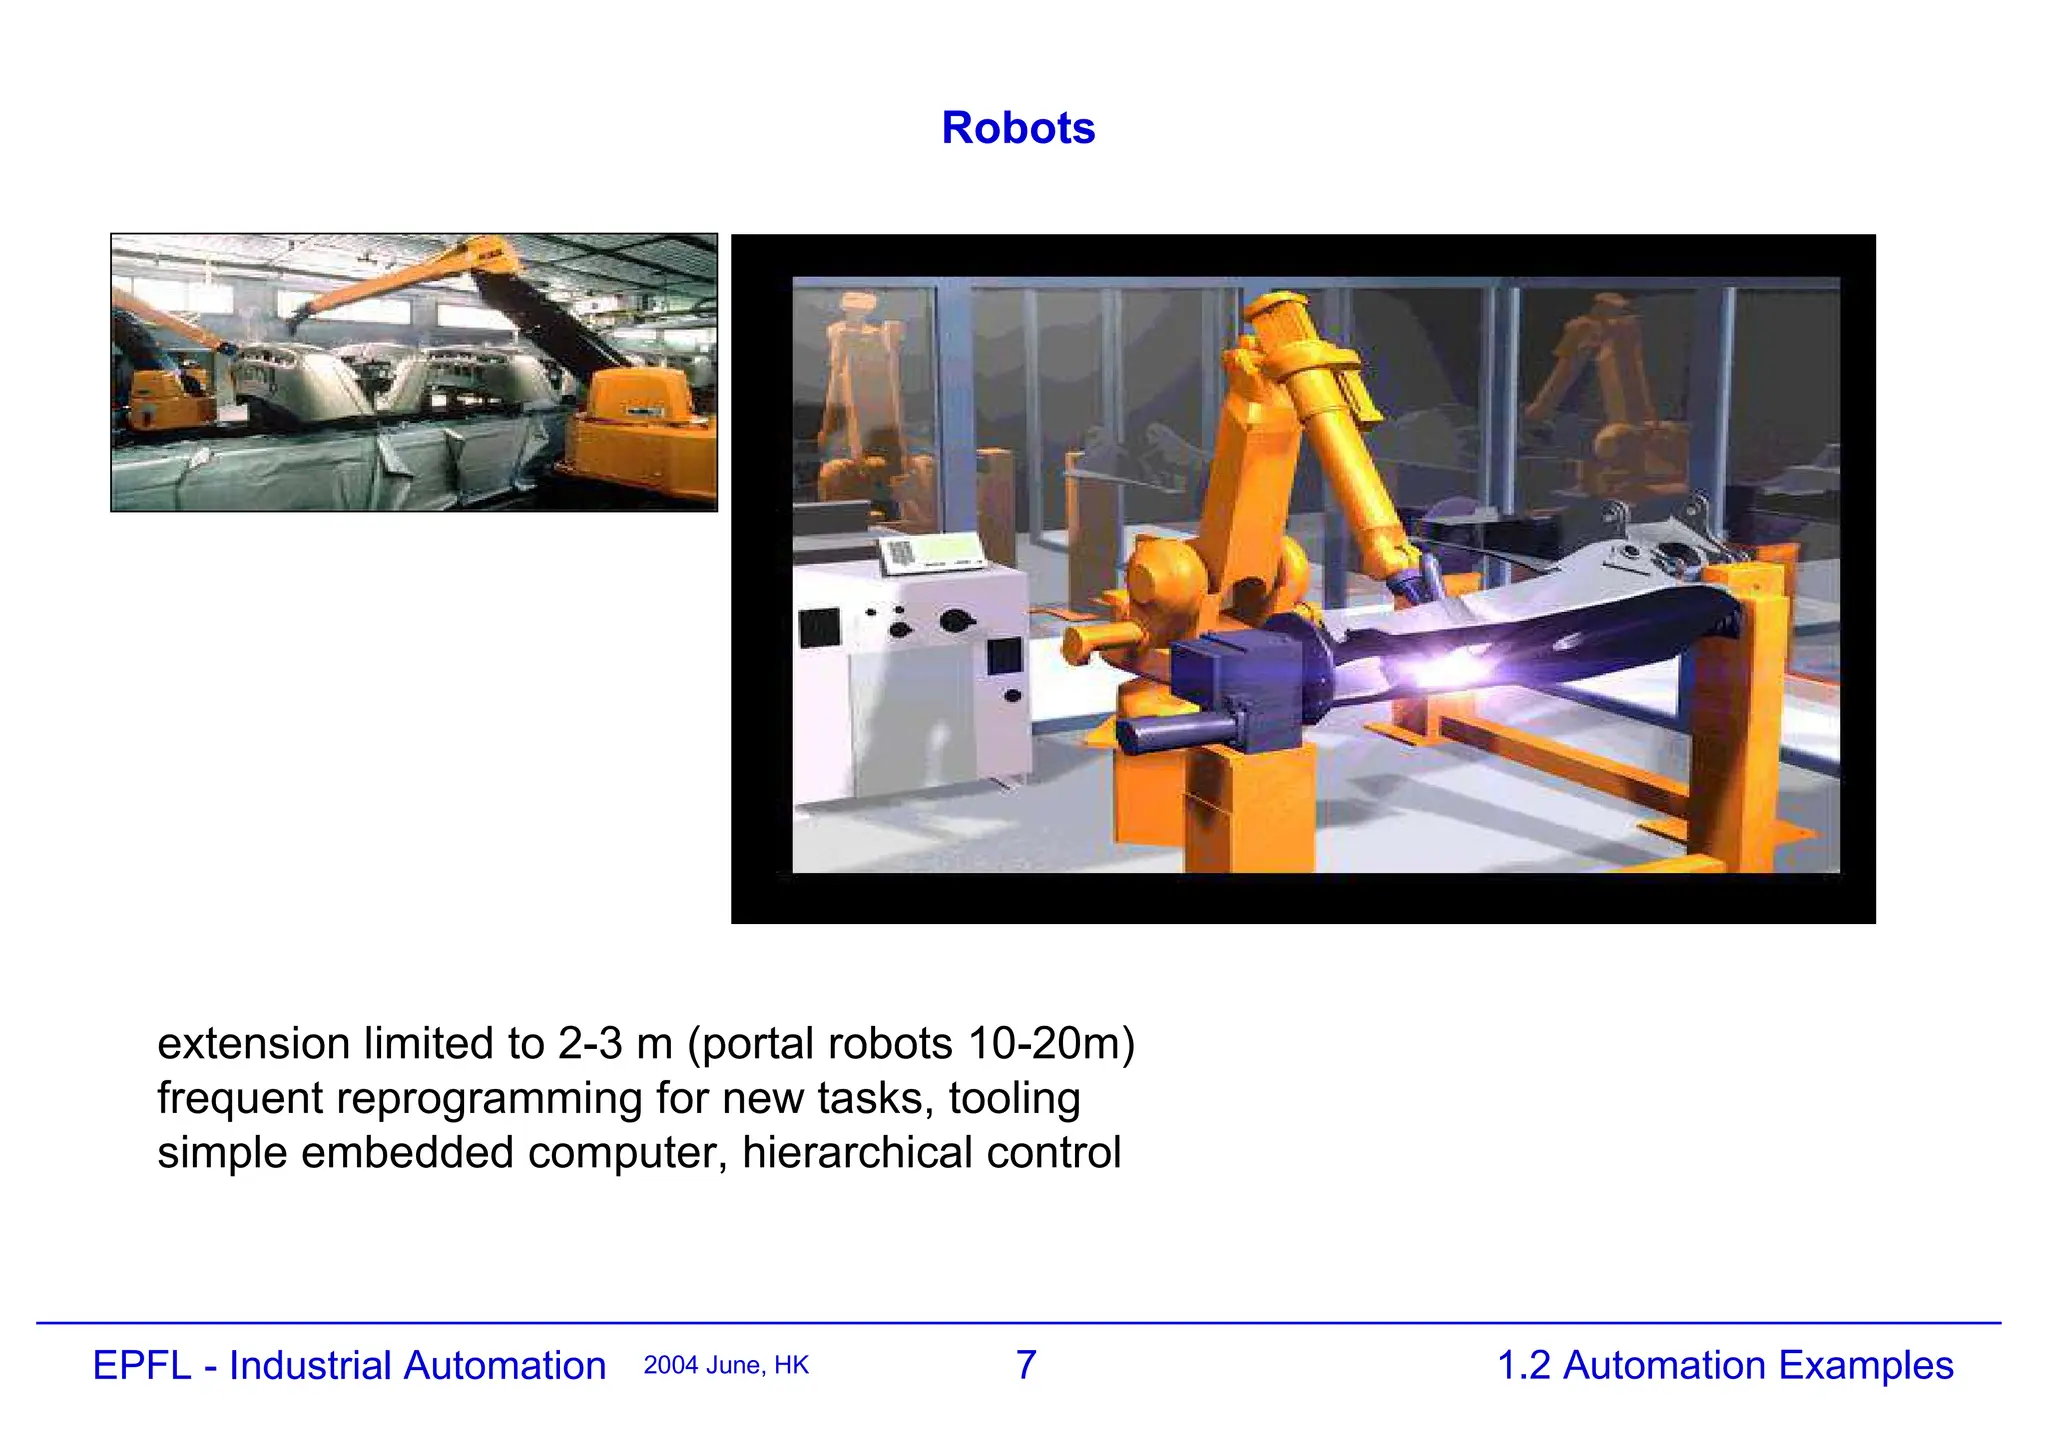The image size is (2048, 1449).
Task: Click the footer date "2004 June, HK"
Action: [x=726, y=1366]
